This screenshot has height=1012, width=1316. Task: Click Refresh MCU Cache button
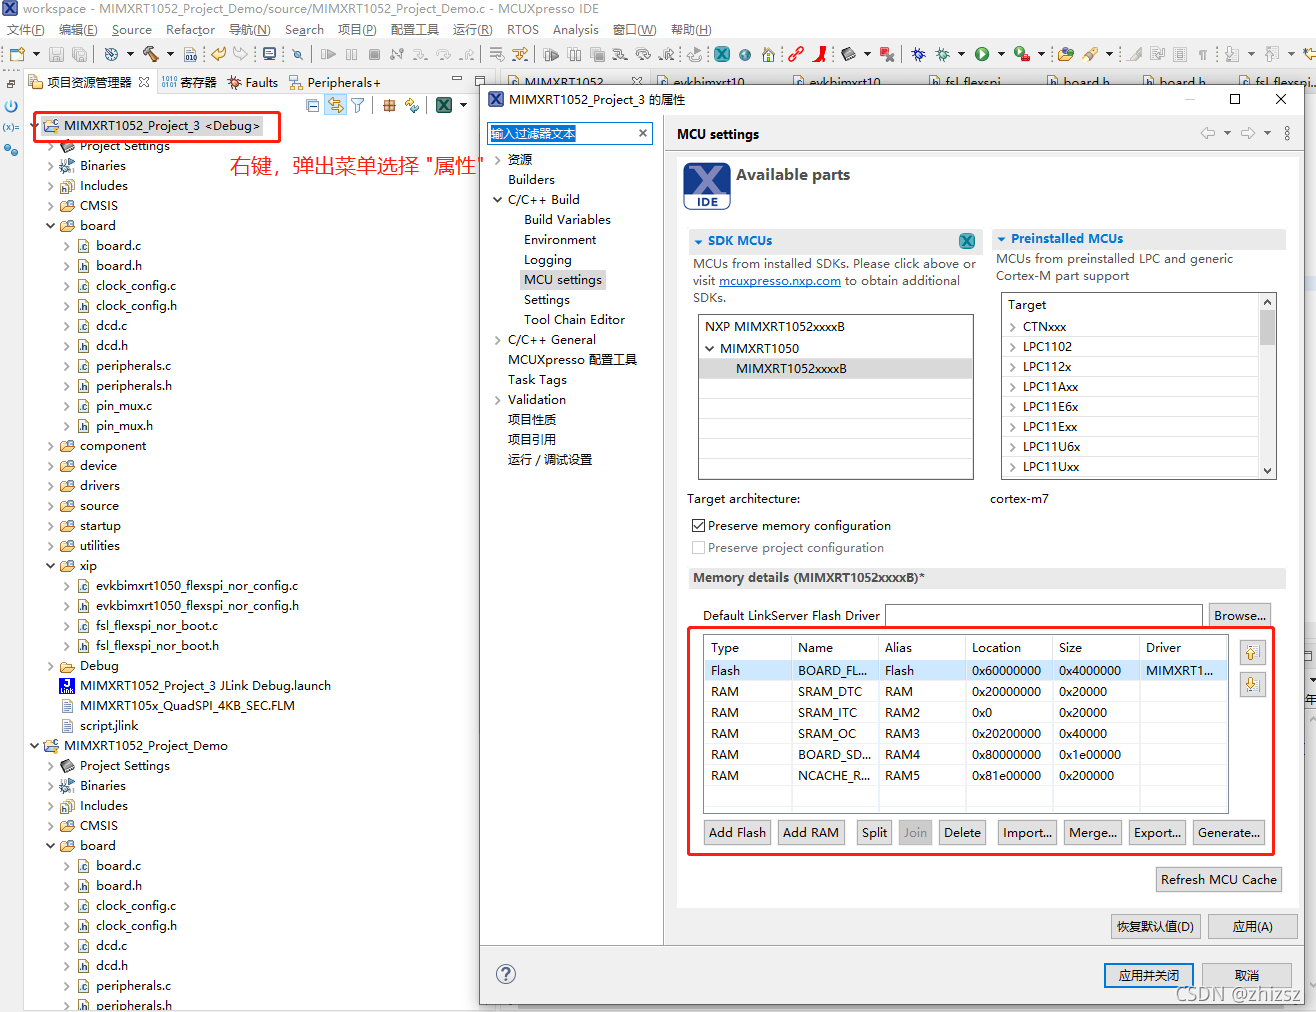click(x=1219, y=880)
